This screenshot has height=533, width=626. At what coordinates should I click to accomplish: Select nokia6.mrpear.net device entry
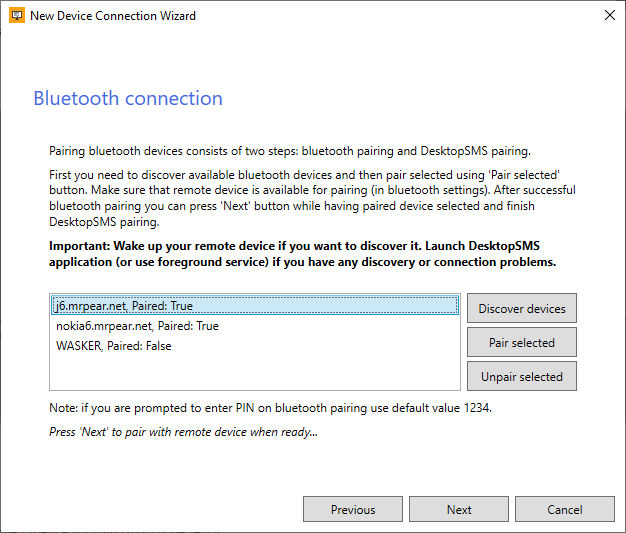(x=136, y=326)
